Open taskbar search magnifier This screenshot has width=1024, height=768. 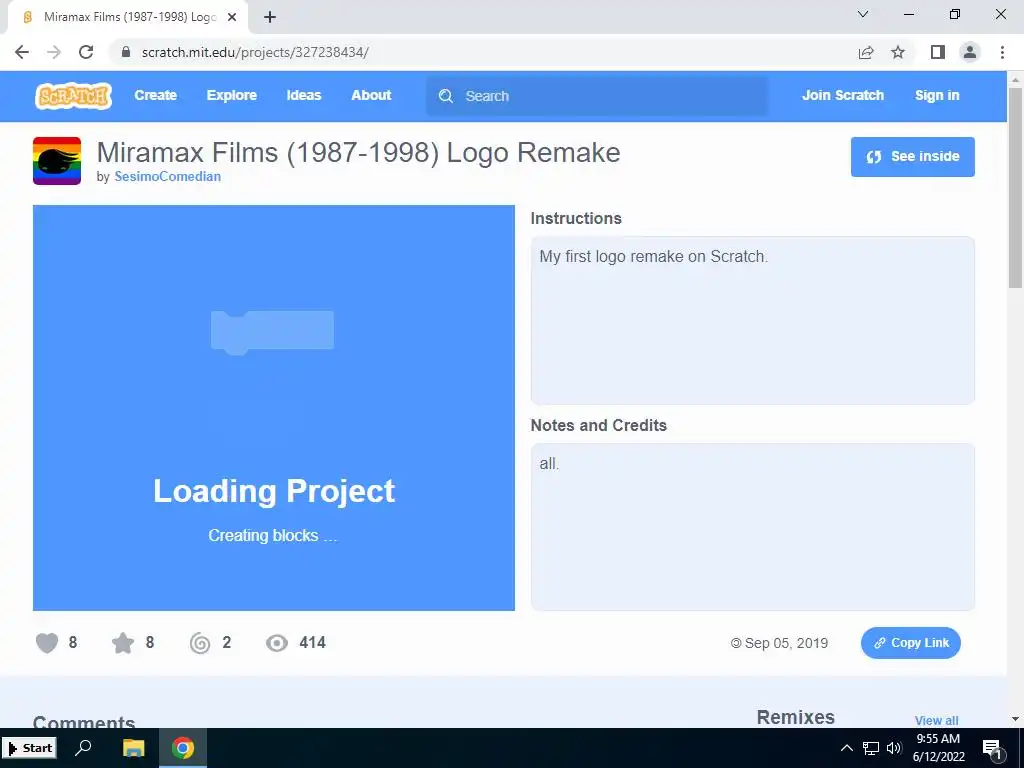pyautogui.click(x=83, y=748)
